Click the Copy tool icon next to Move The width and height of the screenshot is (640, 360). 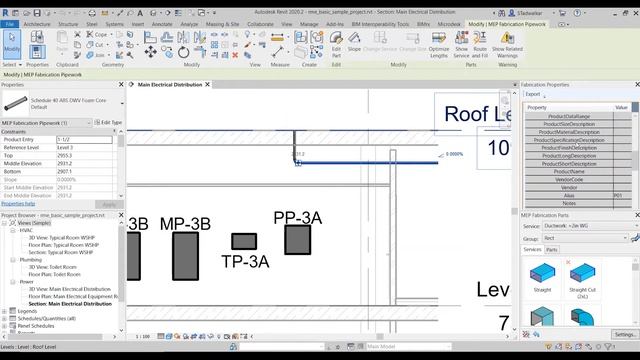point(167,52)
